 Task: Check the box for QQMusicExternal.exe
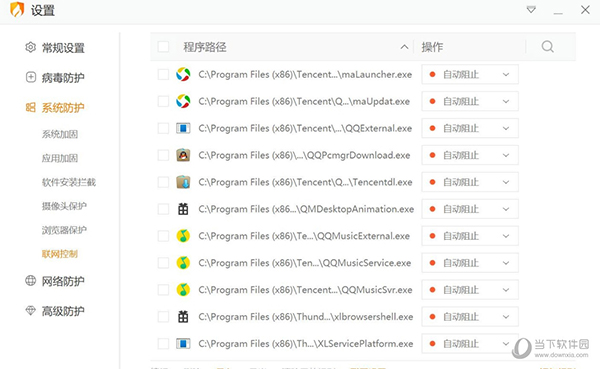[x=163, y=236]
